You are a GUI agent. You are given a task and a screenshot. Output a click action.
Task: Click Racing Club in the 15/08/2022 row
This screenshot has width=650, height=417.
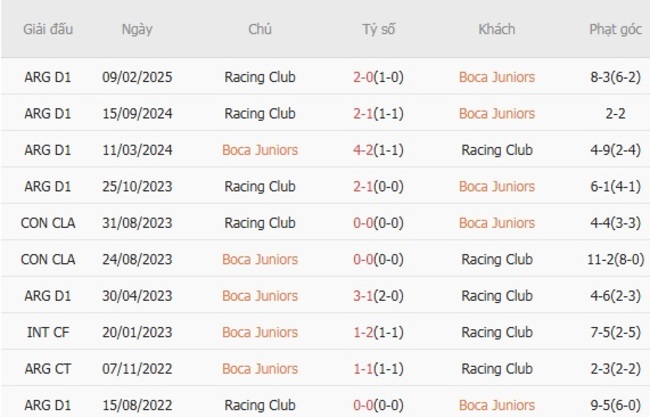[x=260, y=405]
